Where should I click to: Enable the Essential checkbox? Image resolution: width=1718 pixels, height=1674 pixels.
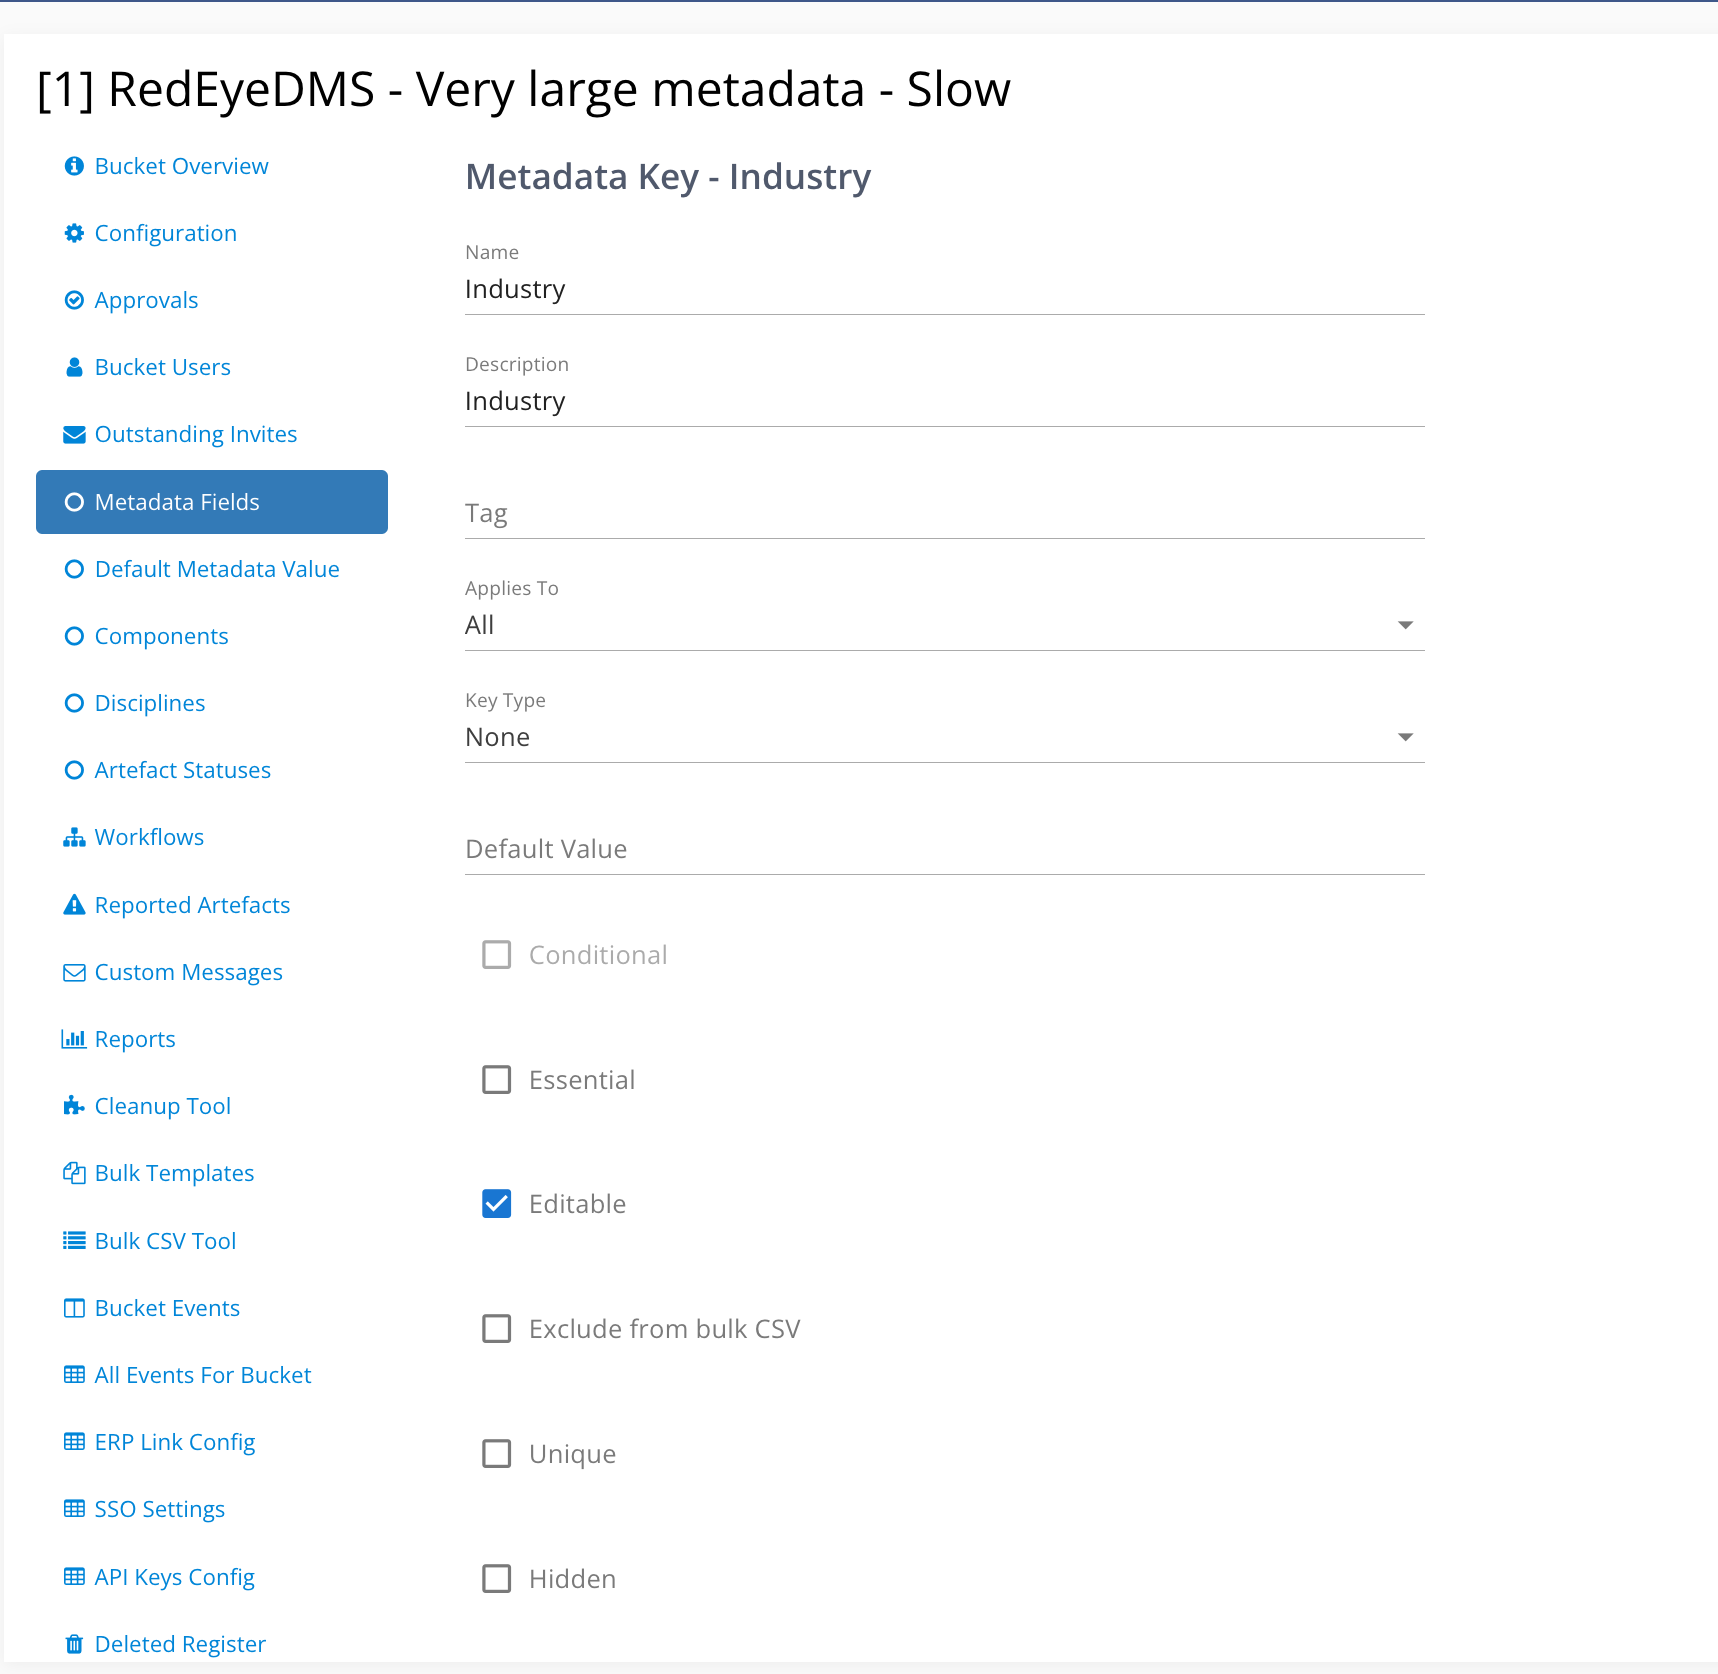click(x=497, y=1080)
